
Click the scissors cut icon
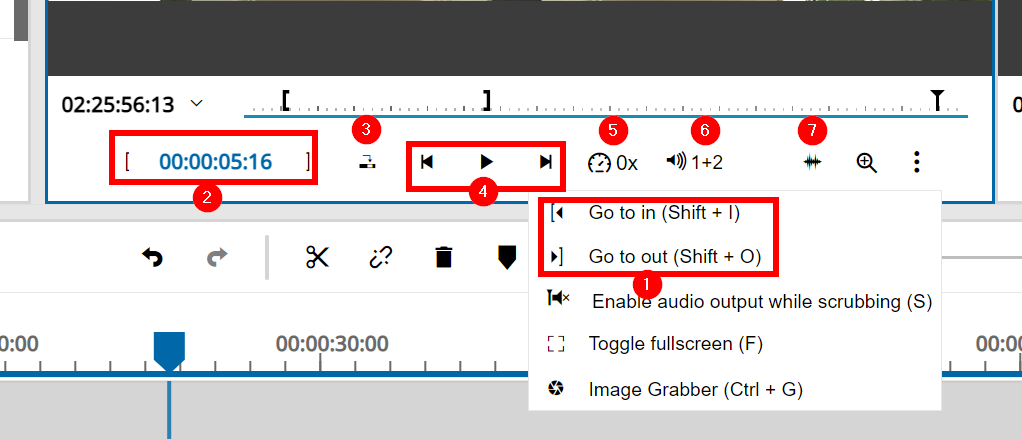click(317, 257)
